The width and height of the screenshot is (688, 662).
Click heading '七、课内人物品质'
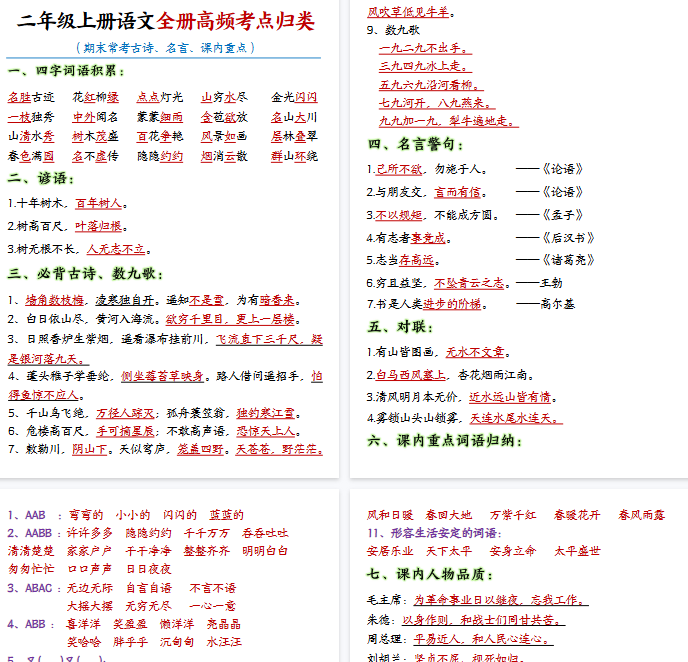pyautogui.click(x=430, y=574)
